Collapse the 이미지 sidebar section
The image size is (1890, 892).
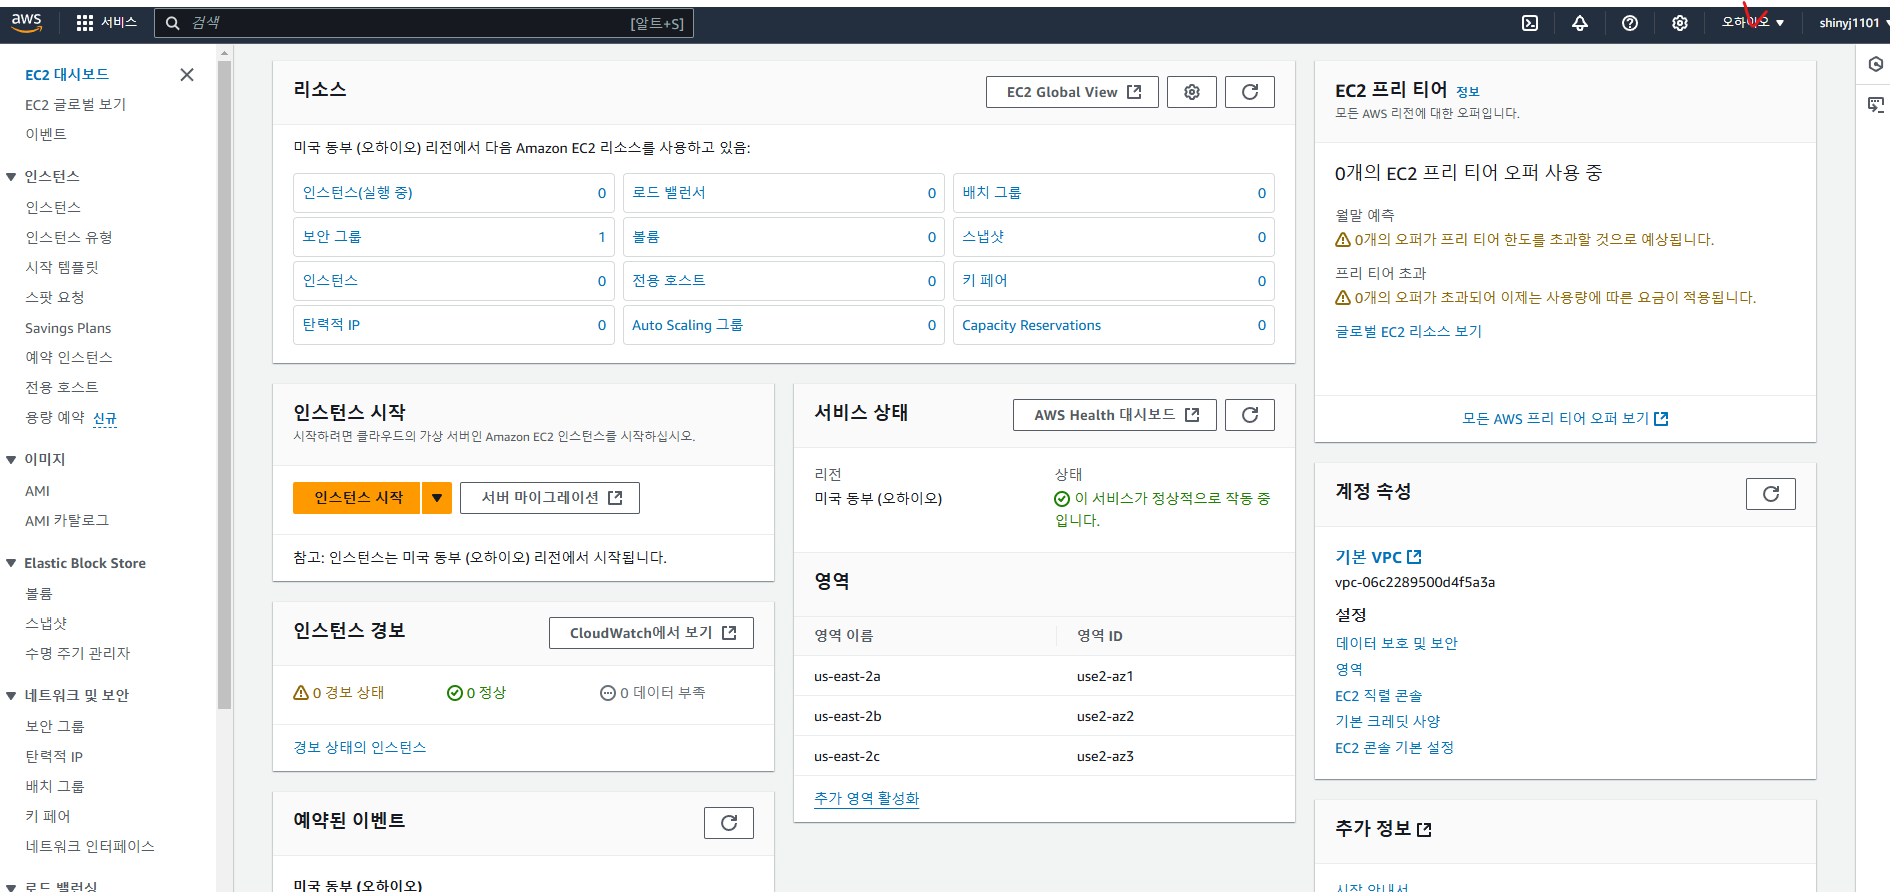point(12,460)
